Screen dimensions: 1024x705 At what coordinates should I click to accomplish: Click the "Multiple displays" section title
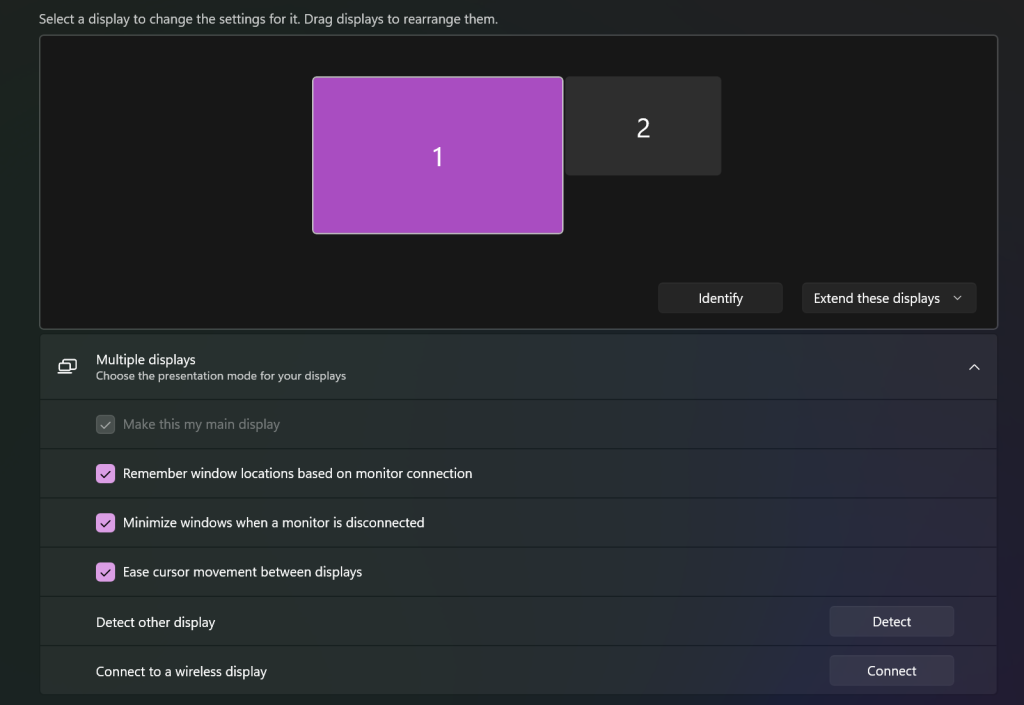[146, 359]
